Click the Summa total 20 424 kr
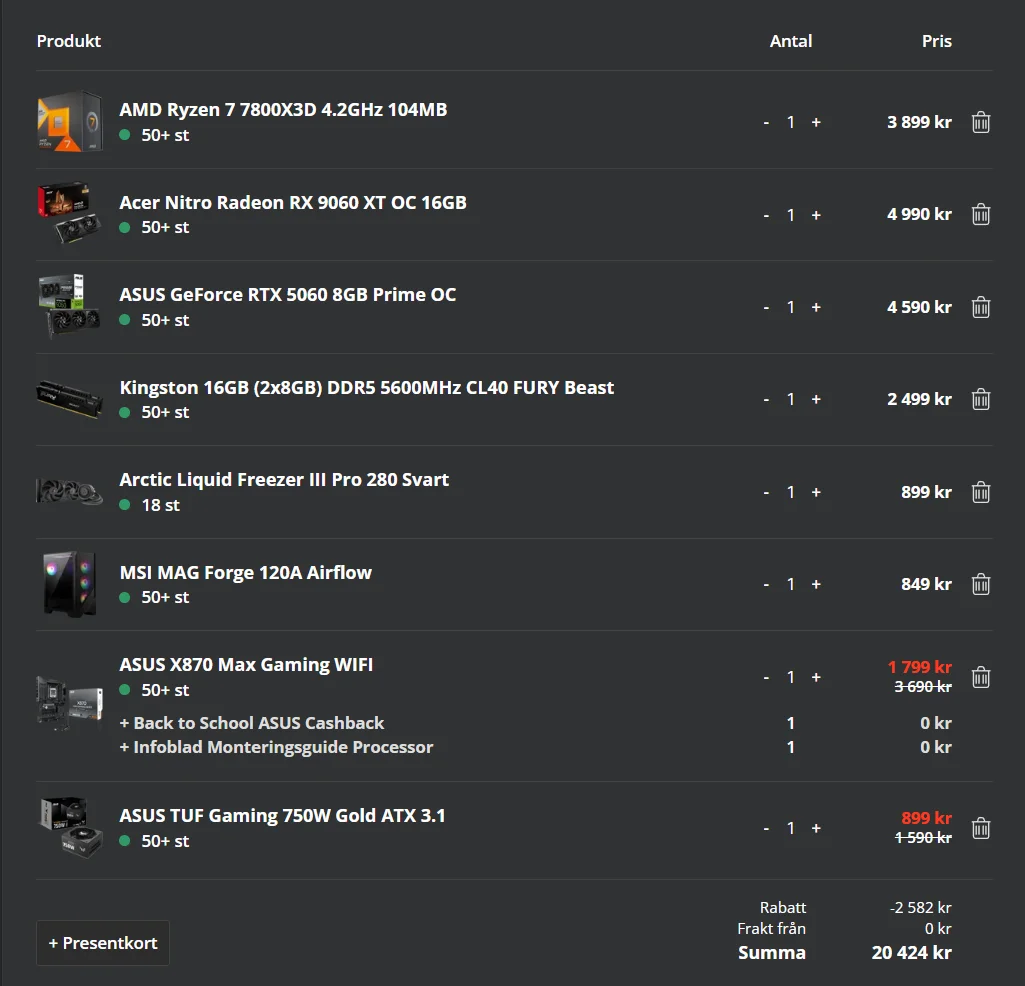 [x=911, y=953]
